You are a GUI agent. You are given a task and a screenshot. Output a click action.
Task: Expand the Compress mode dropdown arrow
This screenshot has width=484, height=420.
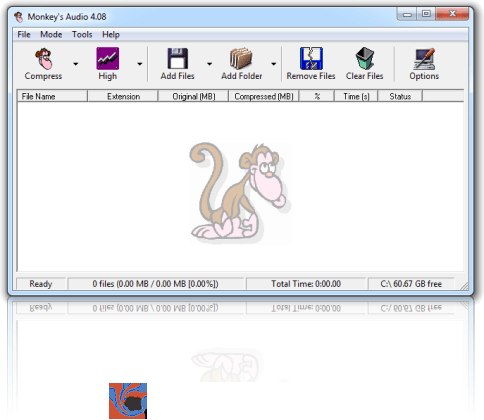76,64
